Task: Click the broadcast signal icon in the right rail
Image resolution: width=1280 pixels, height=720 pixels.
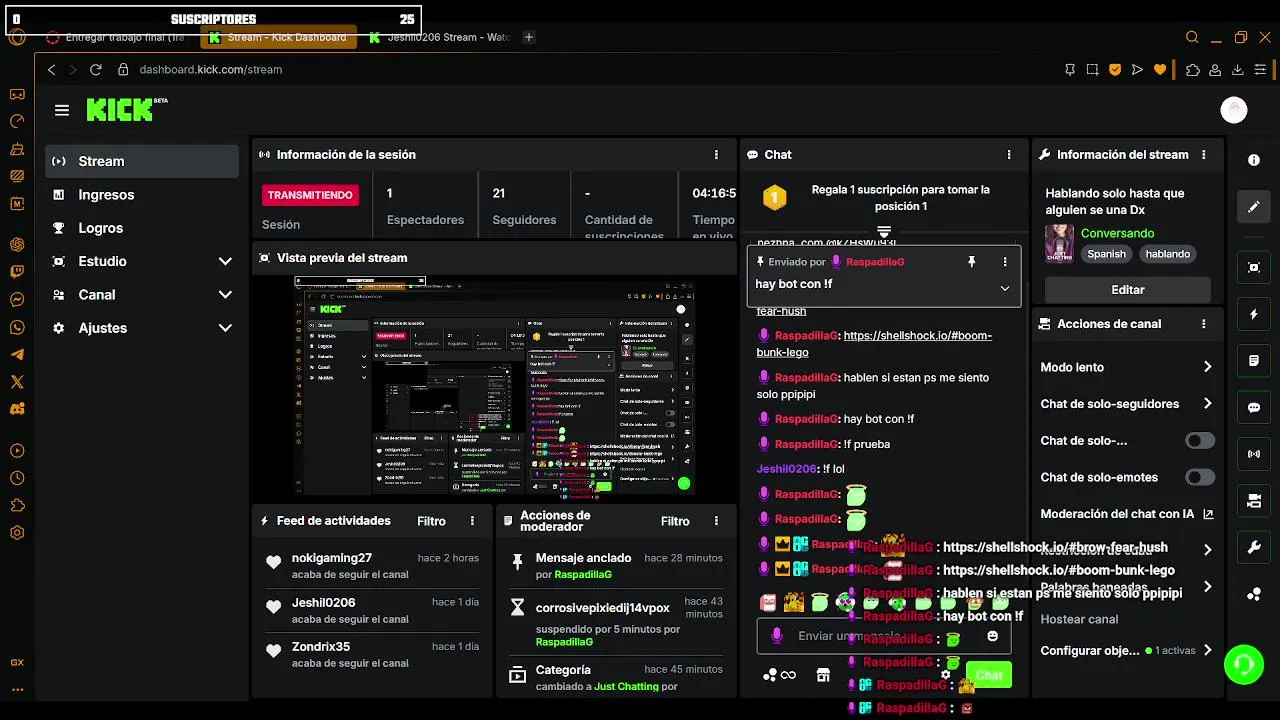Action: tap(1254, 454)
